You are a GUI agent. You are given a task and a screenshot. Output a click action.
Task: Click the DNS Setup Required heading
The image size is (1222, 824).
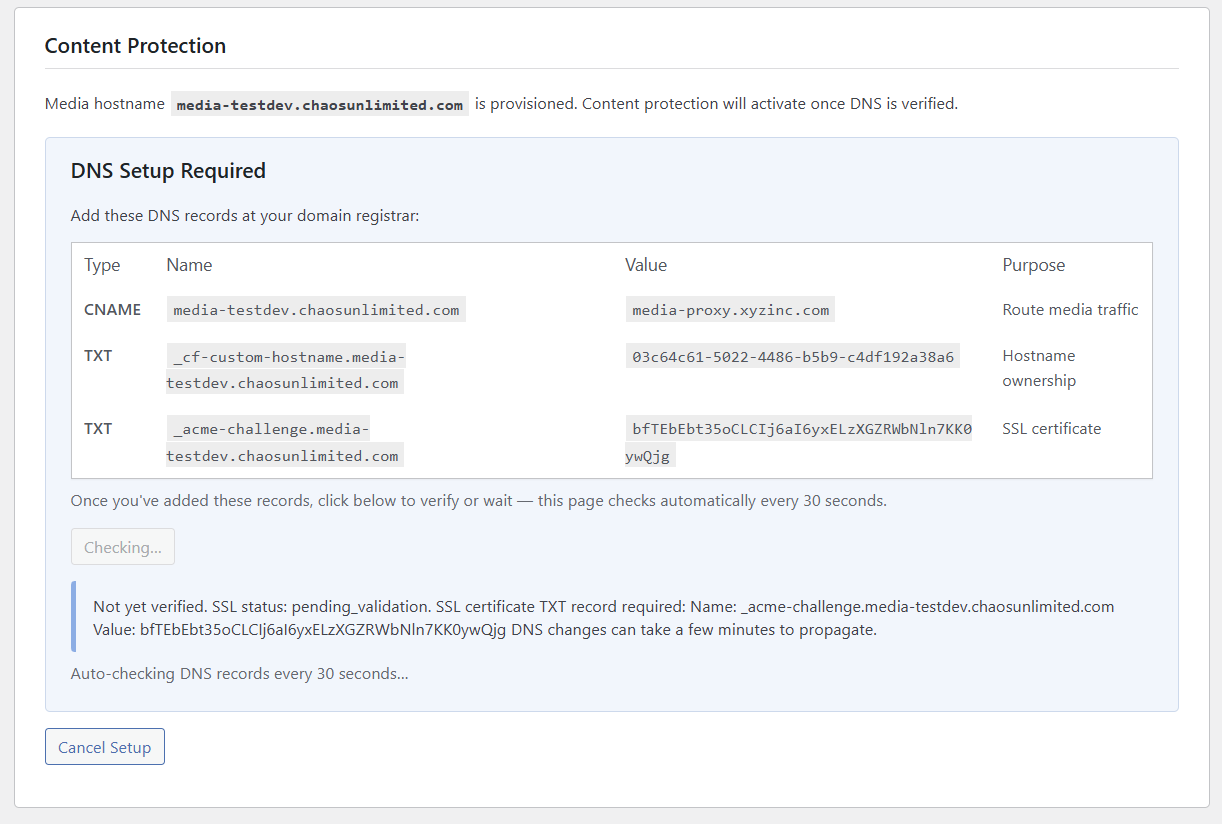(168, 170)
